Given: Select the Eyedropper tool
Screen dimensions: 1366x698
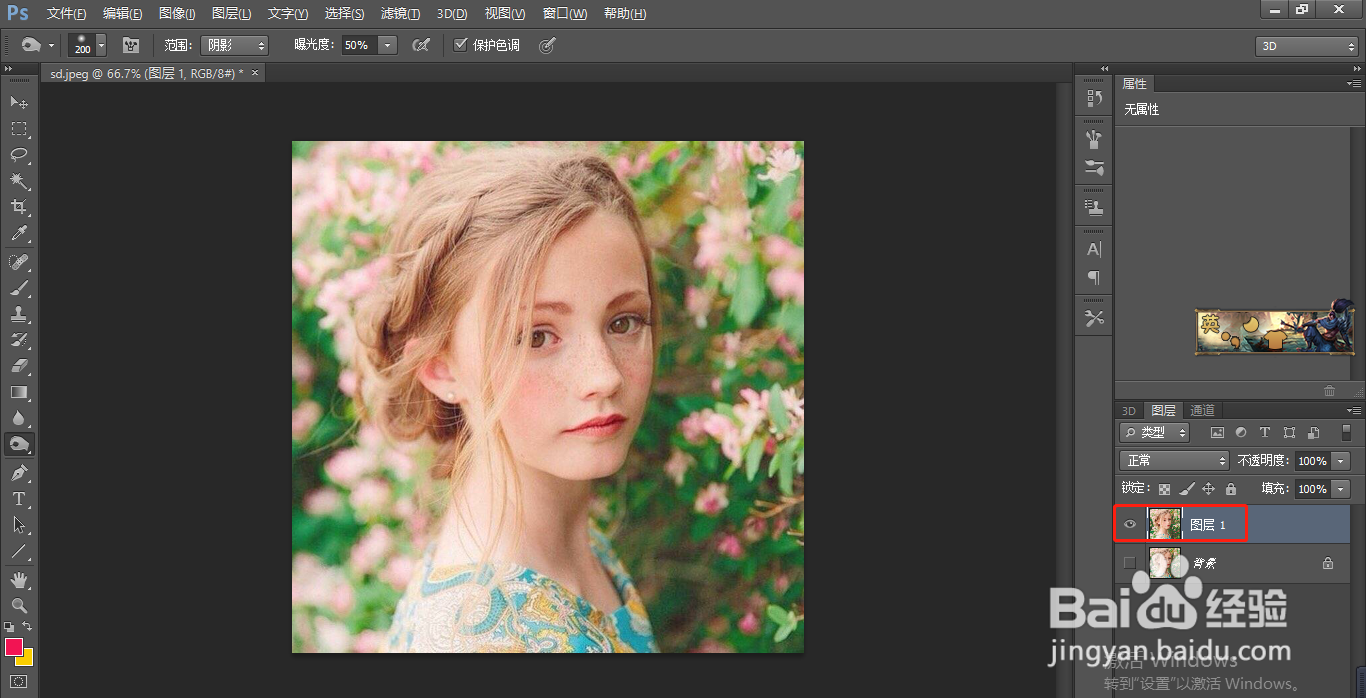Looking at the screenshot, I should [19, 233].
